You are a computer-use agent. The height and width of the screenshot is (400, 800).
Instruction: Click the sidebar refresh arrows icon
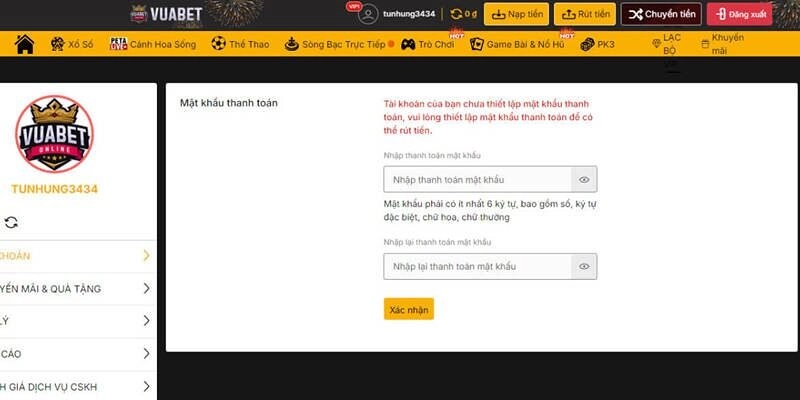11,222
